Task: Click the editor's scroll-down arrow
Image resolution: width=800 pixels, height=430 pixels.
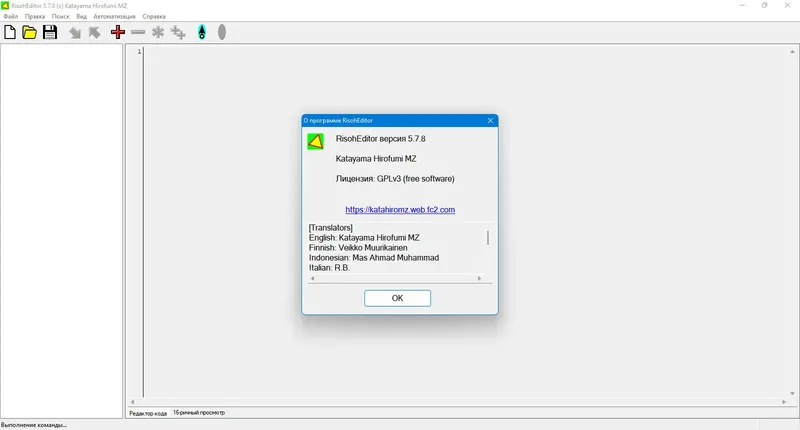Action: [x=792, y=394]
